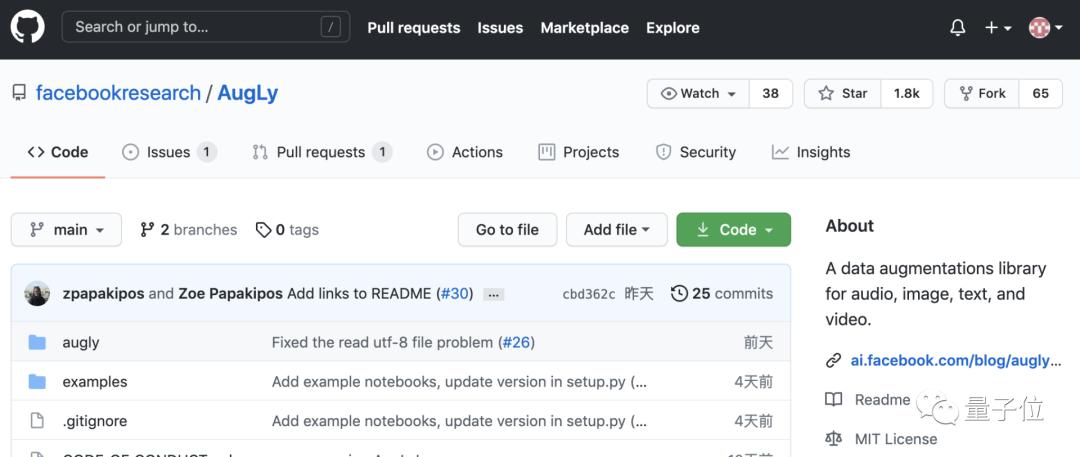Expand the Watch dropdown
1080x457 pixels.
click(698, 94)
